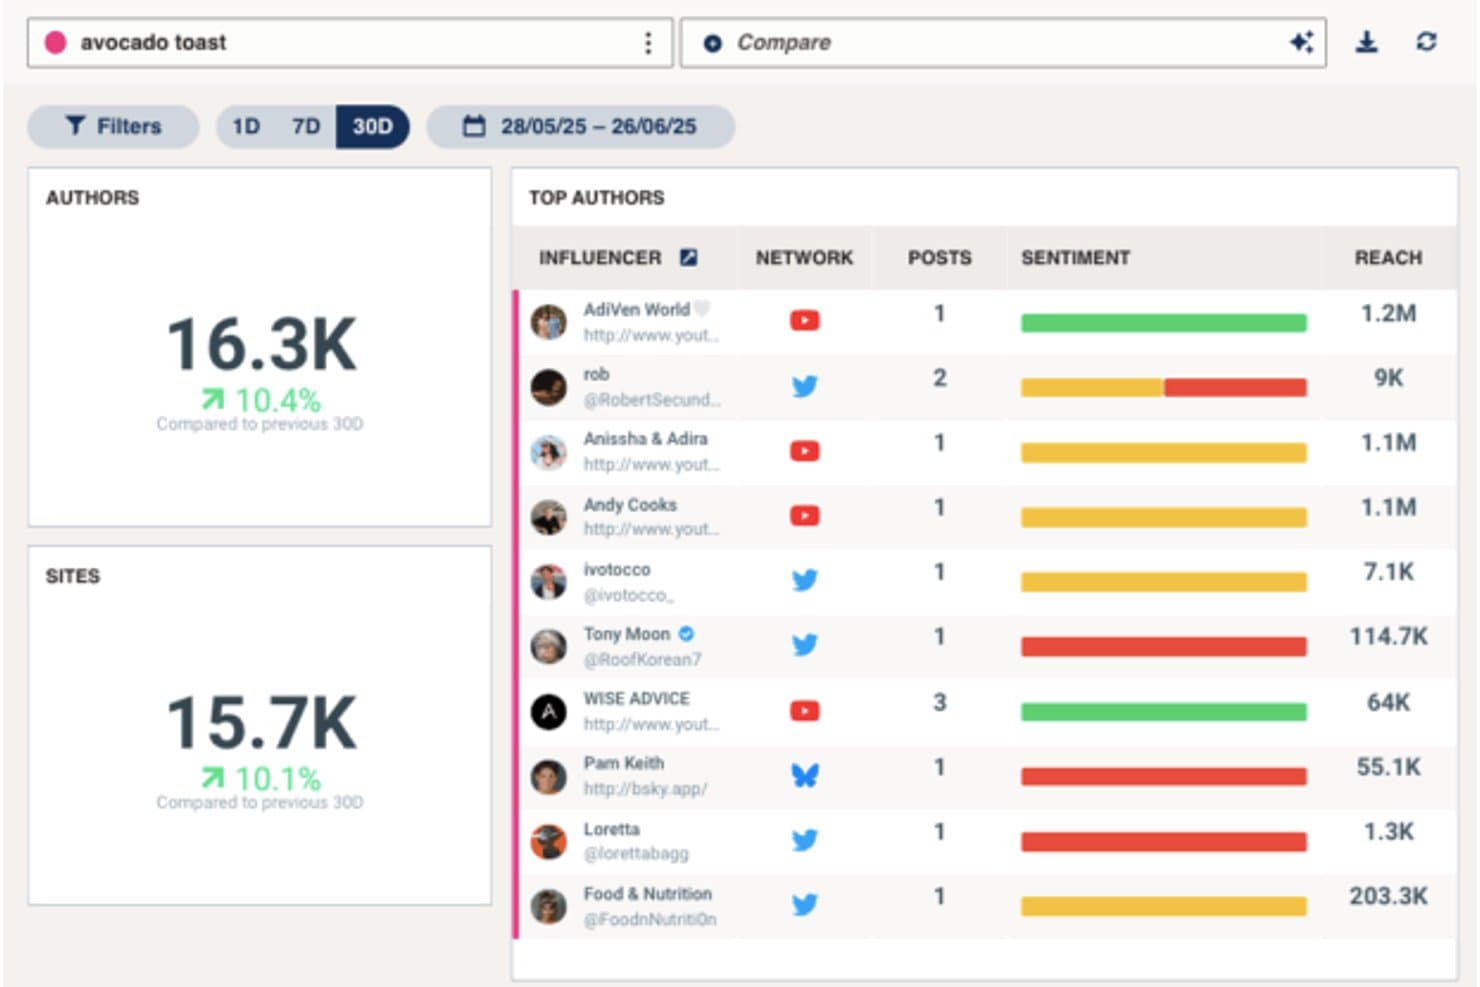Sort by the SENTIMENT column header
1480x987 pixels.
tap(1075, 258)
